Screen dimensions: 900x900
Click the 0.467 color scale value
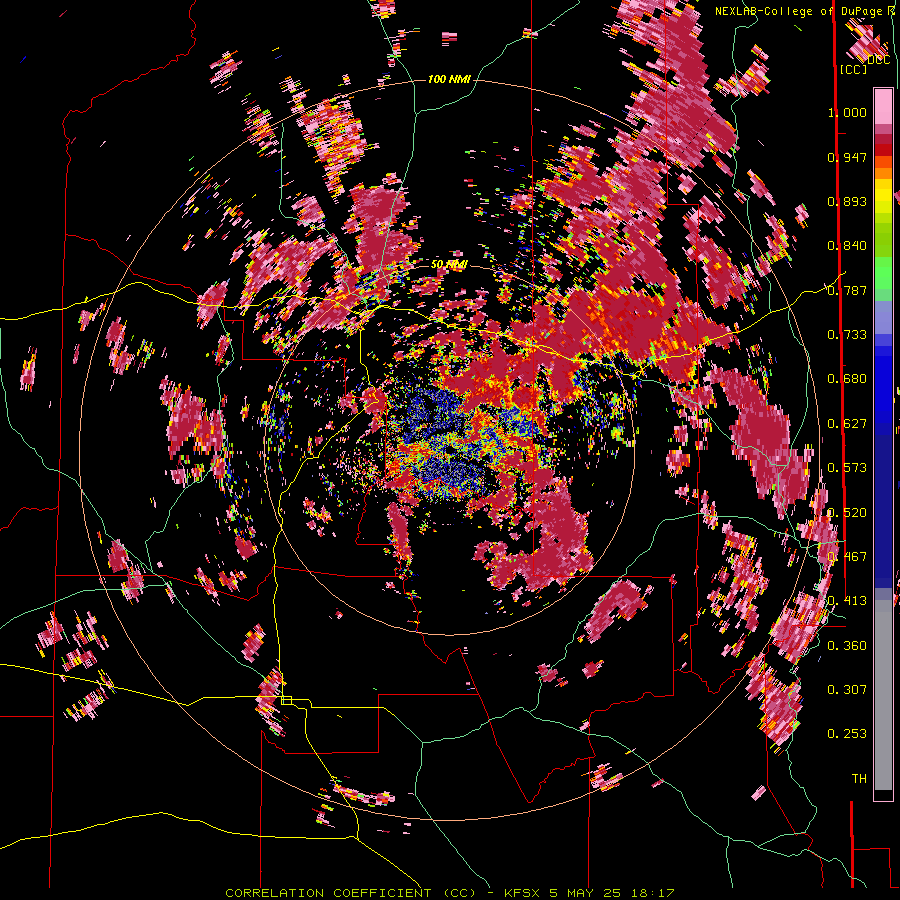click(x=847, y=557)
